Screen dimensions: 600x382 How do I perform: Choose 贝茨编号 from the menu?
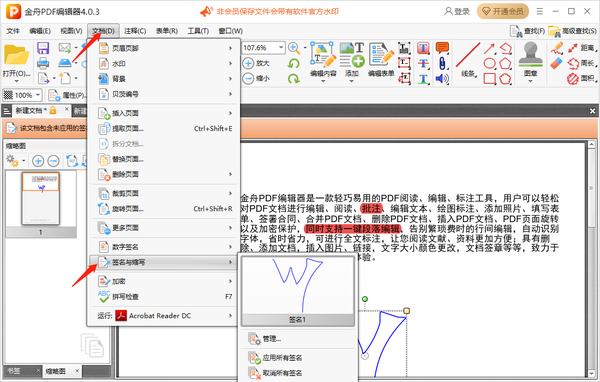click(164, 94)
